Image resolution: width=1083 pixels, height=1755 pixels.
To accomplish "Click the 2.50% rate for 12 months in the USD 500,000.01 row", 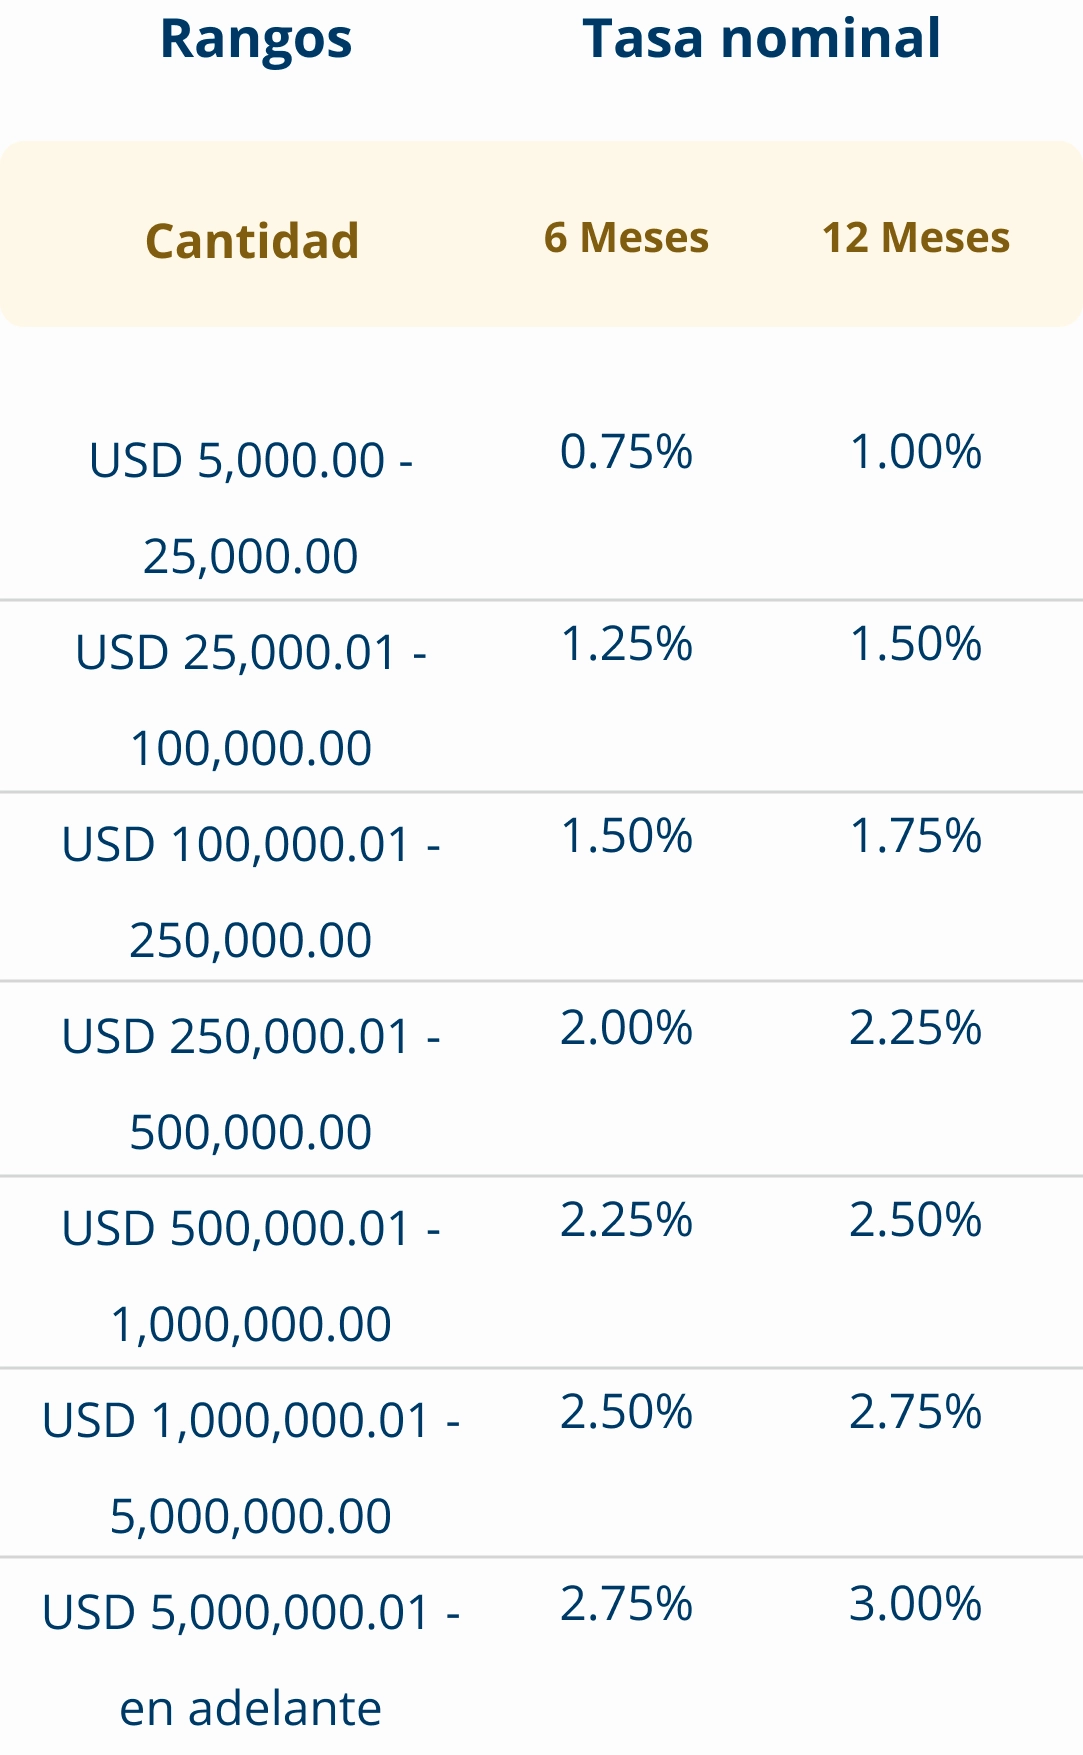I will tap(915, 1220).
